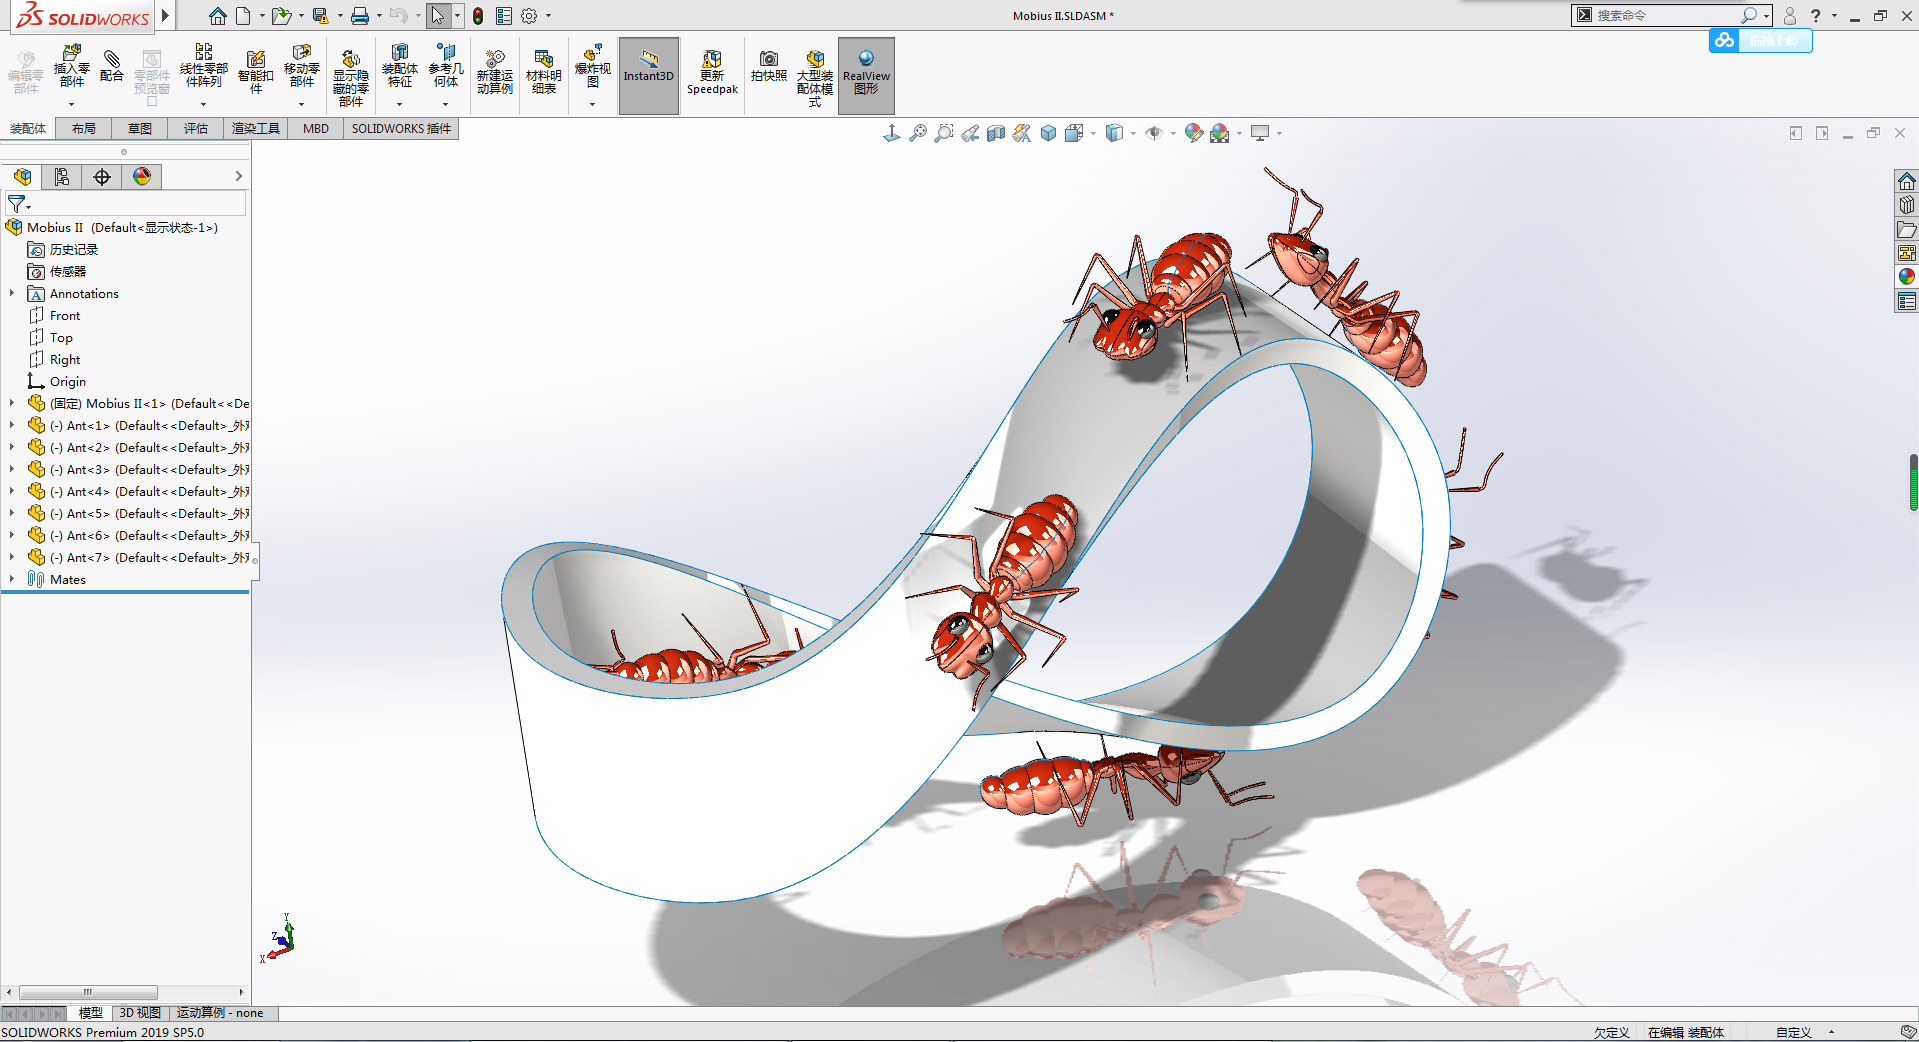Expand the Mates folder in the tree
Screen dimensions: 1919x1042
12,579
